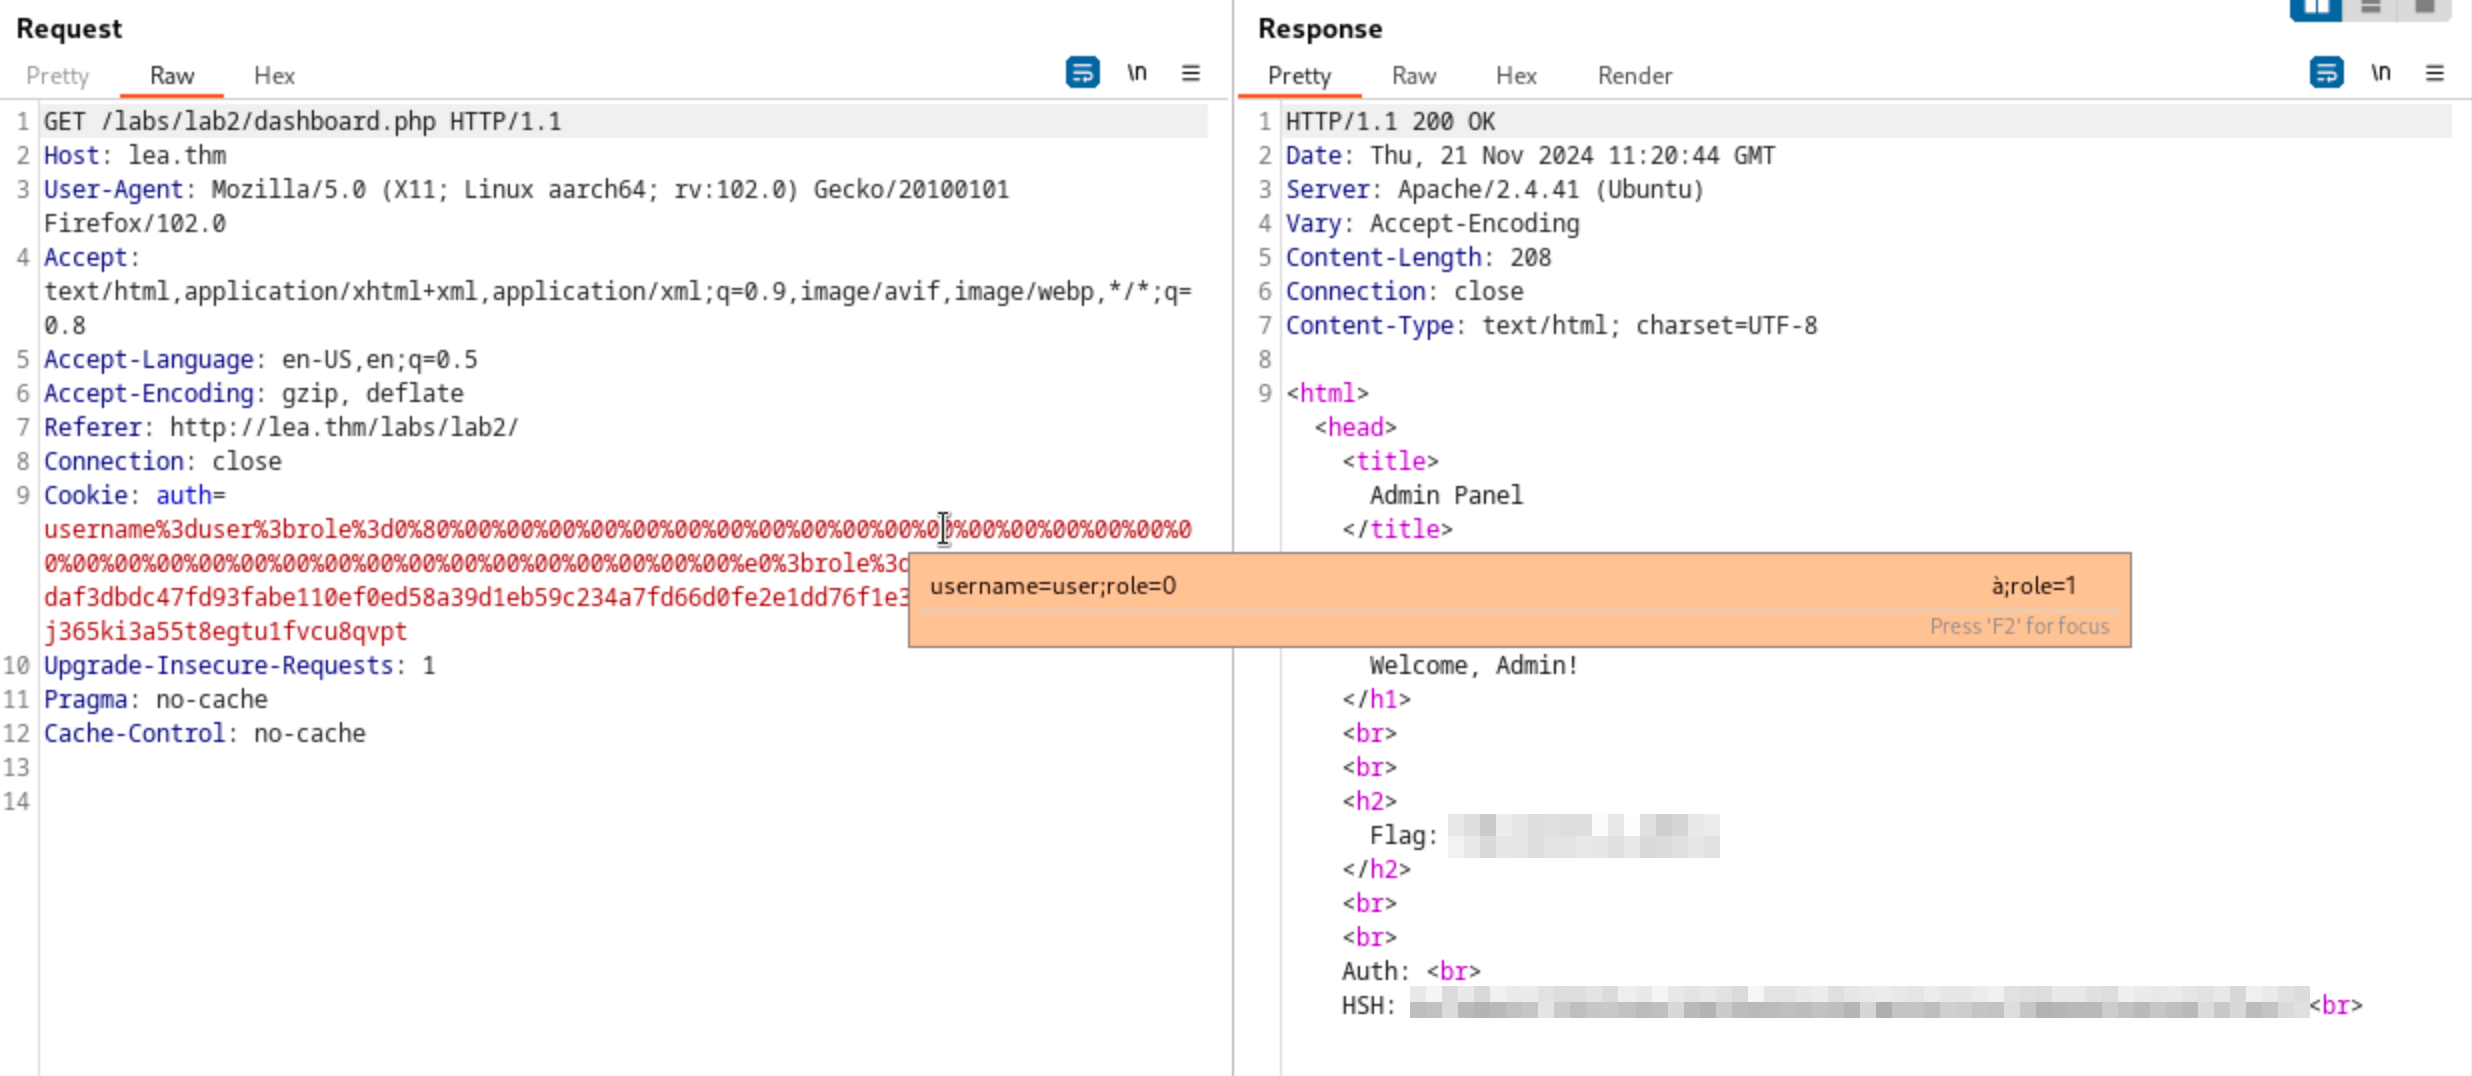Select the Pretty tab in Response panel
The image size is (2472, 1076).
coord(1299,76)
